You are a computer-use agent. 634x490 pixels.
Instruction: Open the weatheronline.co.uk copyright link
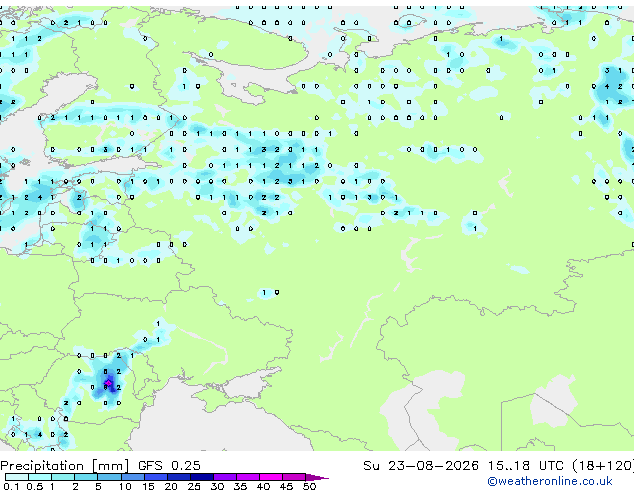click(550, 481)
